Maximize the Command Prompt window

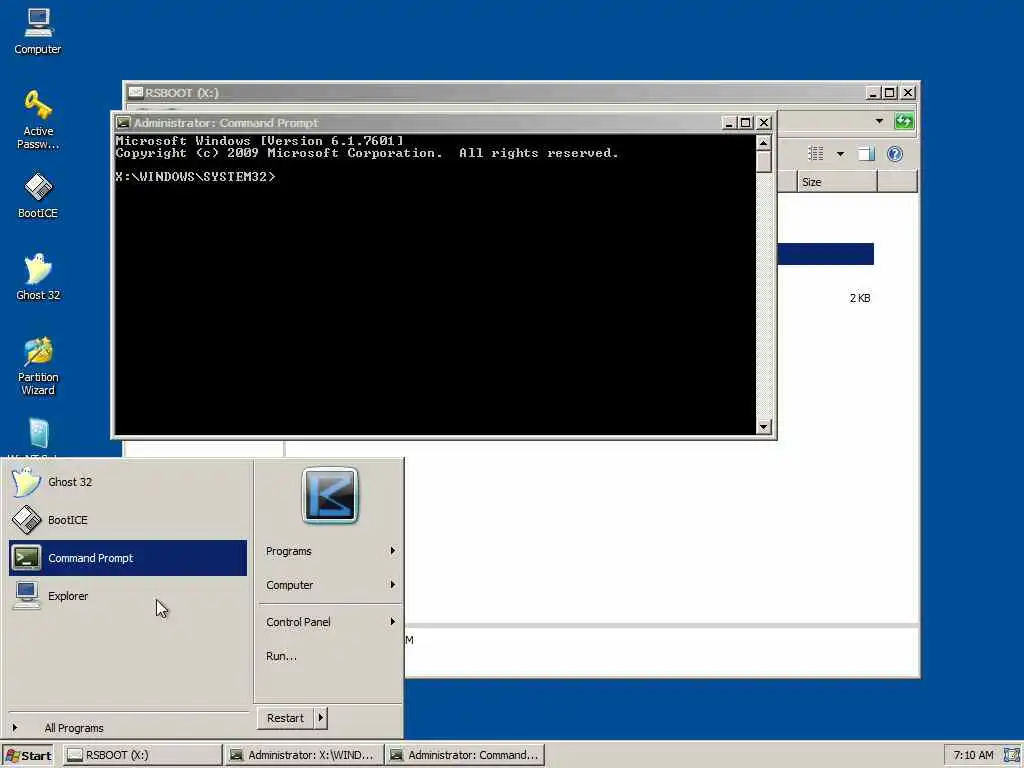746,123
